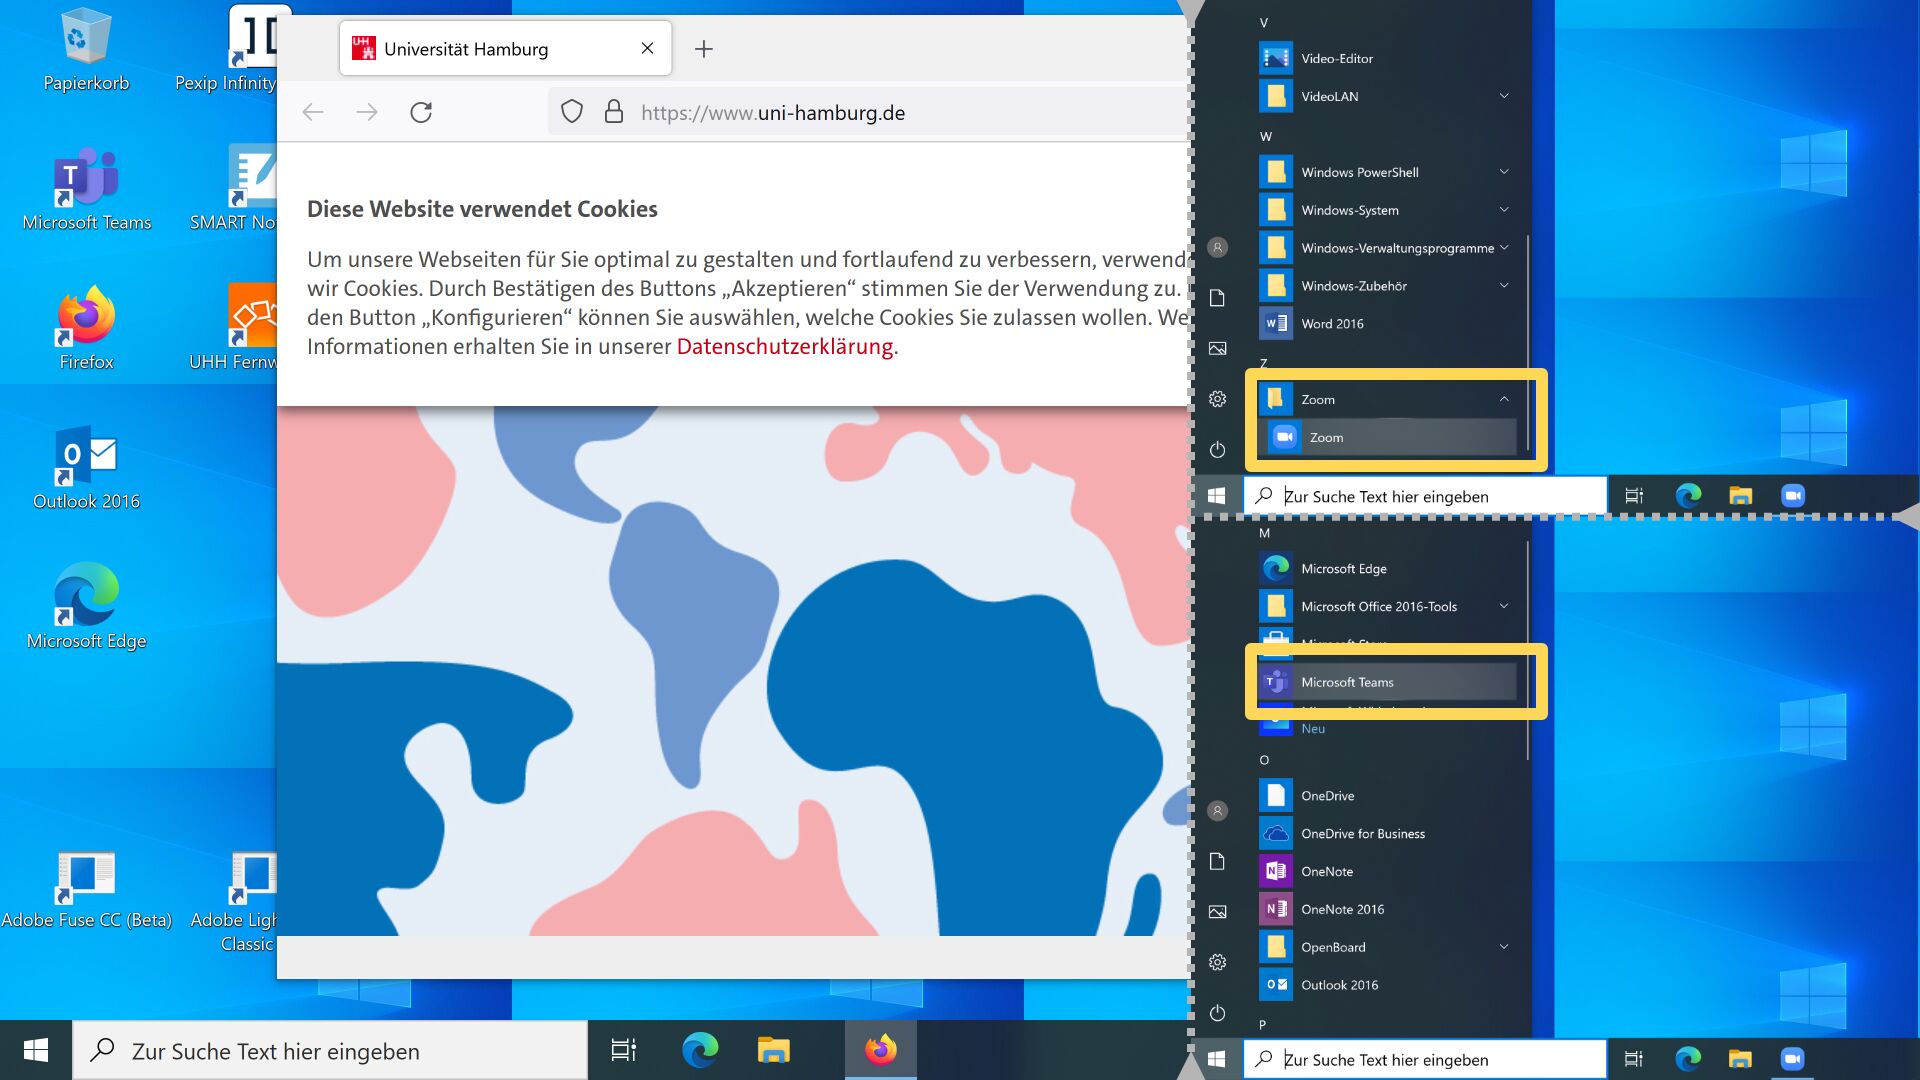Open Microsoft Edge desktop shortcut
1920x1080 pixels.
tap(86, 608)
